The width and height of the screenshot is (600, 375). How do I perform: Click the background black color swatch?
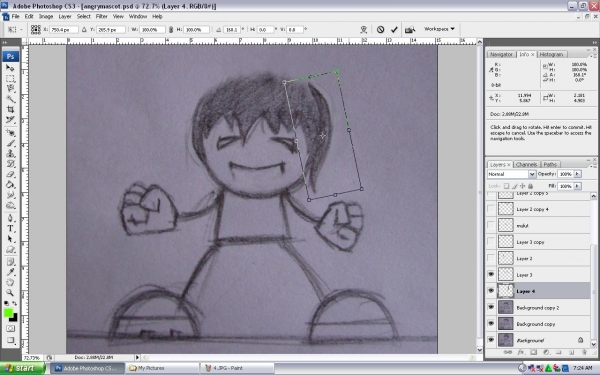(x=14, y=318)
